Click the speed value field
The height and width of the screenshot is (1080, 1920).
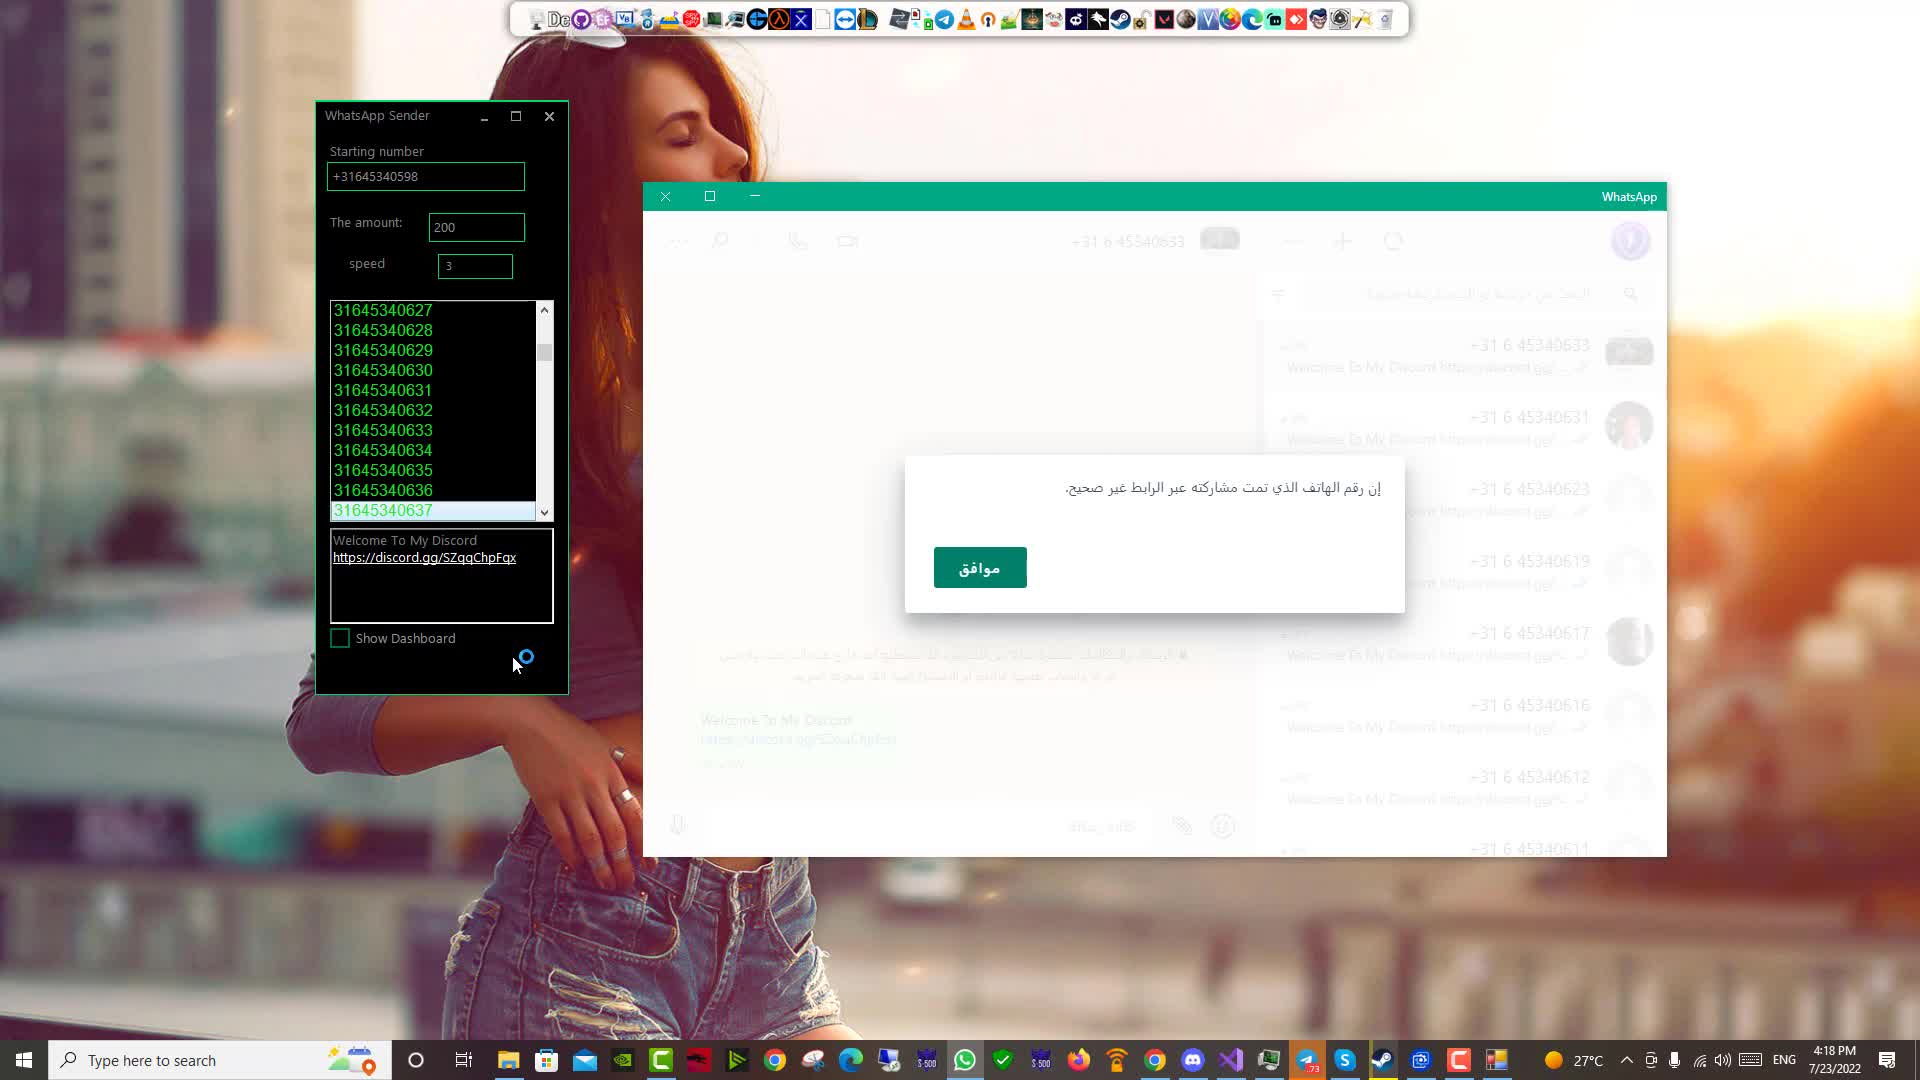475,266
